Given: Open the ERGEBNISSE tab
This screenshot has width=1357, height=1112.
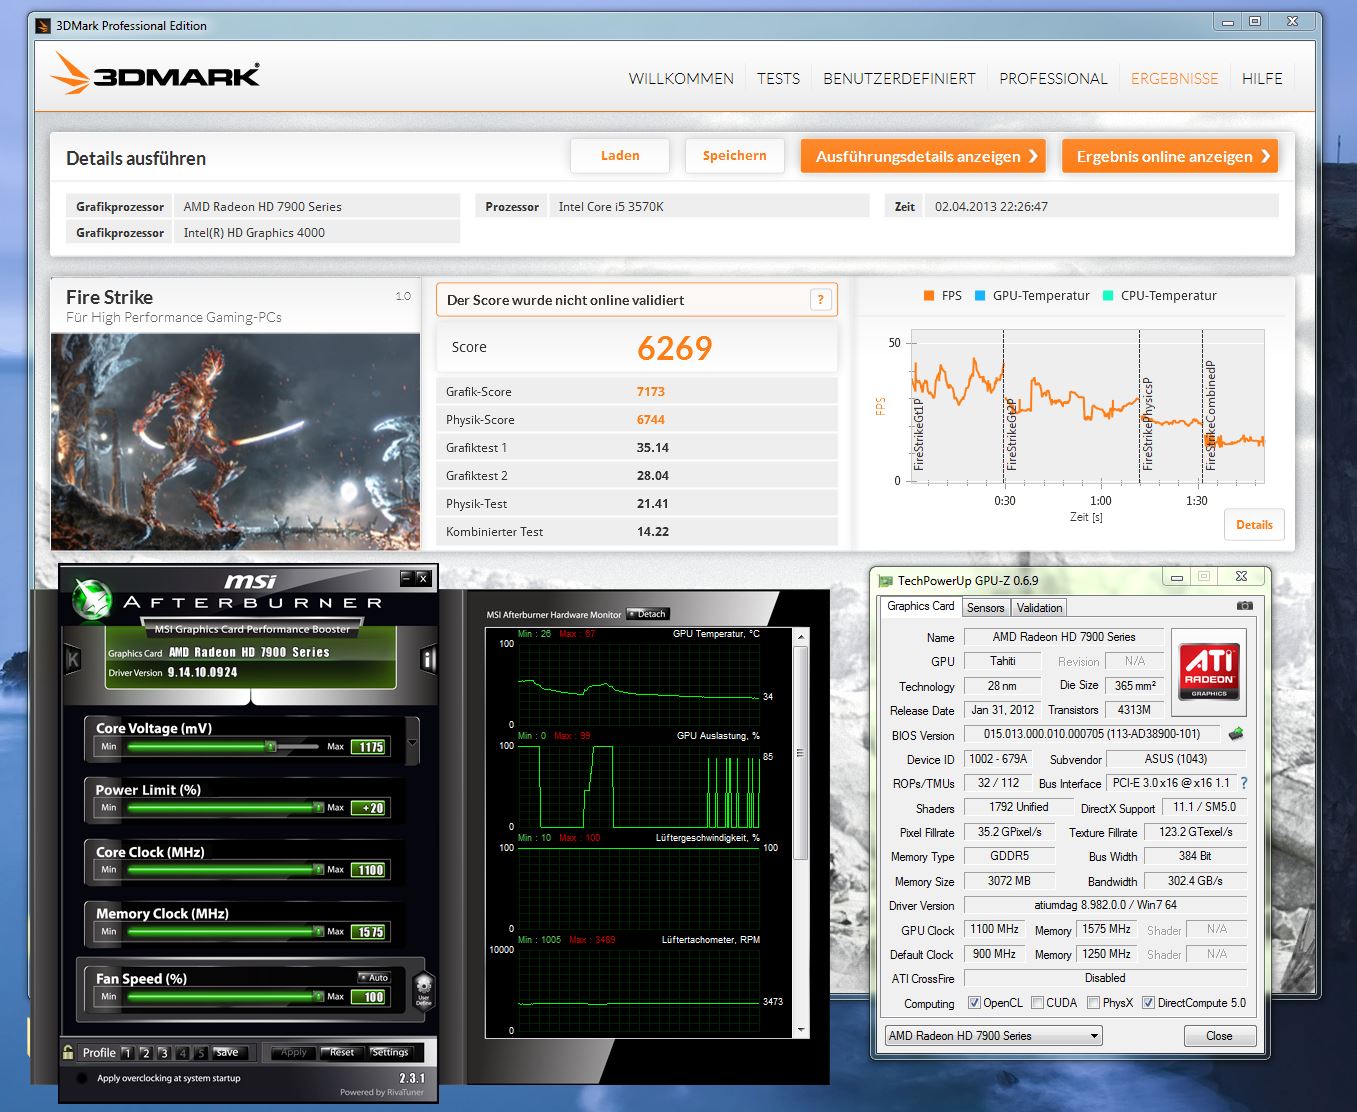Looking at the screenshot, I should (x=1174, y=78).
